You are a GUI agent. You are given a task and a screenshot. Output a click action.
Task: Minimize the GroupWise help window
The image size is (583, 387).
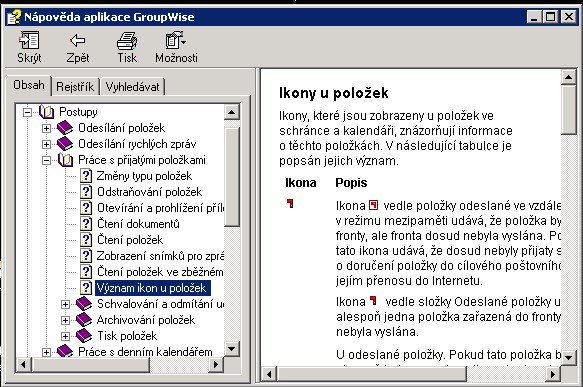tap(534, 17)
